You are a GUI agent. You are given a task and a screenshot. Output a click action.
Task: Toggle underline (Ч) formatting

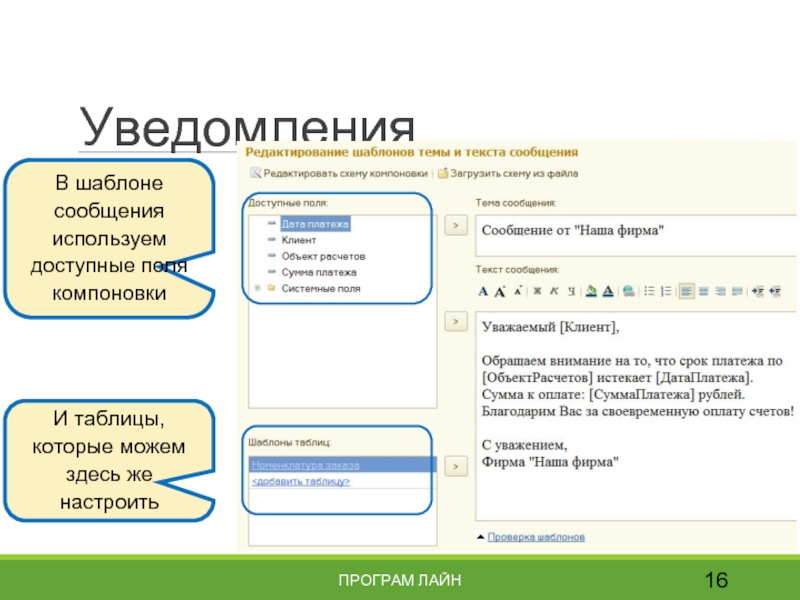571,291
